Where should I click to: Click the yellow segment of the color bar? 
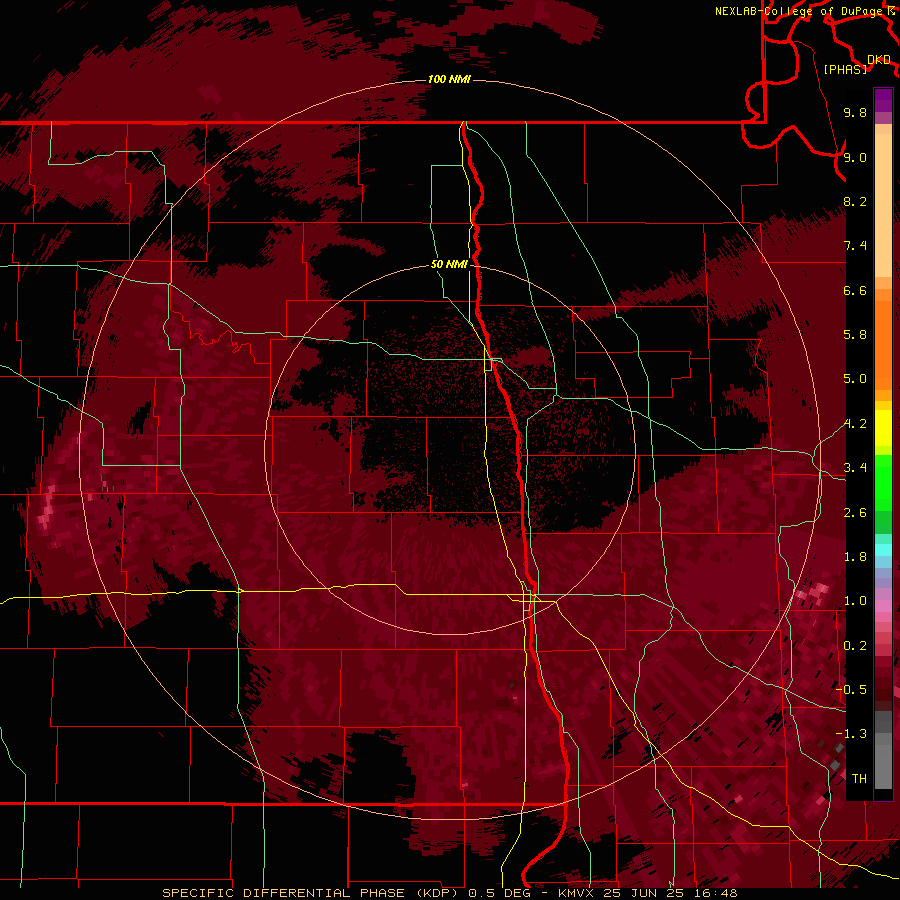883,427
